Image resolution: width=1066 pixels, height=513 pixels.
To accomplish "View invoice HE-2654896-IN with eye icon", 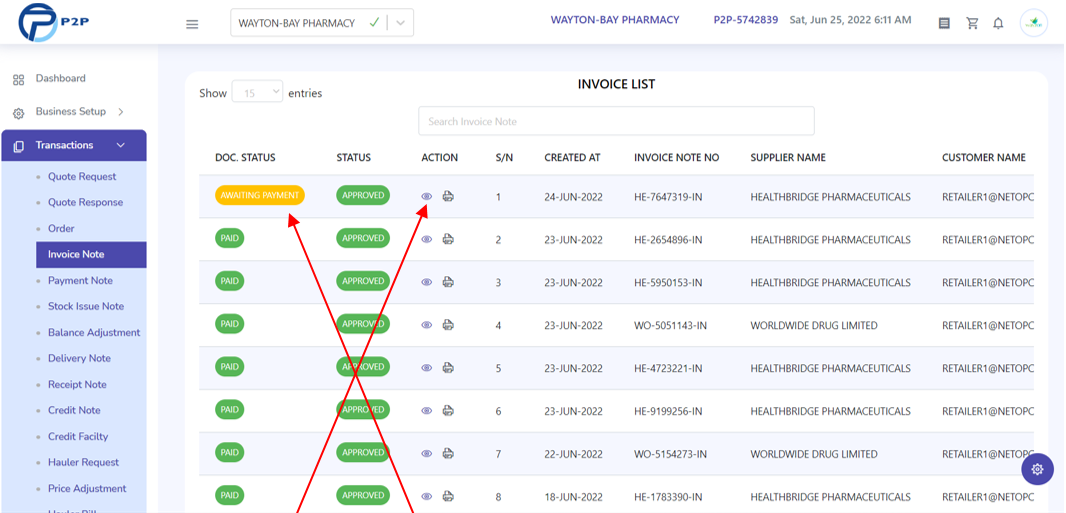I will 426,239.
